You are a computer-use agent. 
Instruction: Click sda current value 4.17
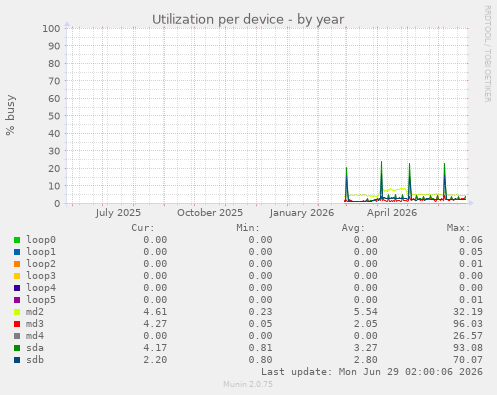(x=155, y=348)
